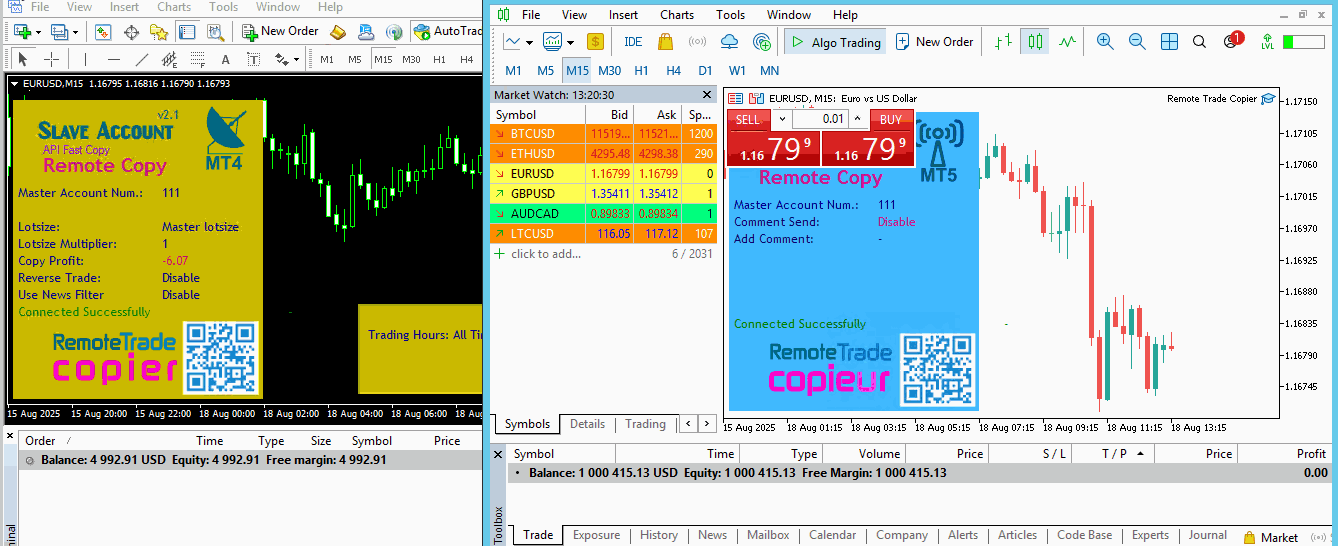The image size is (1338, 546).
Task: Select the MT4 vertical line tool
Action: click(x=85, y=59)
